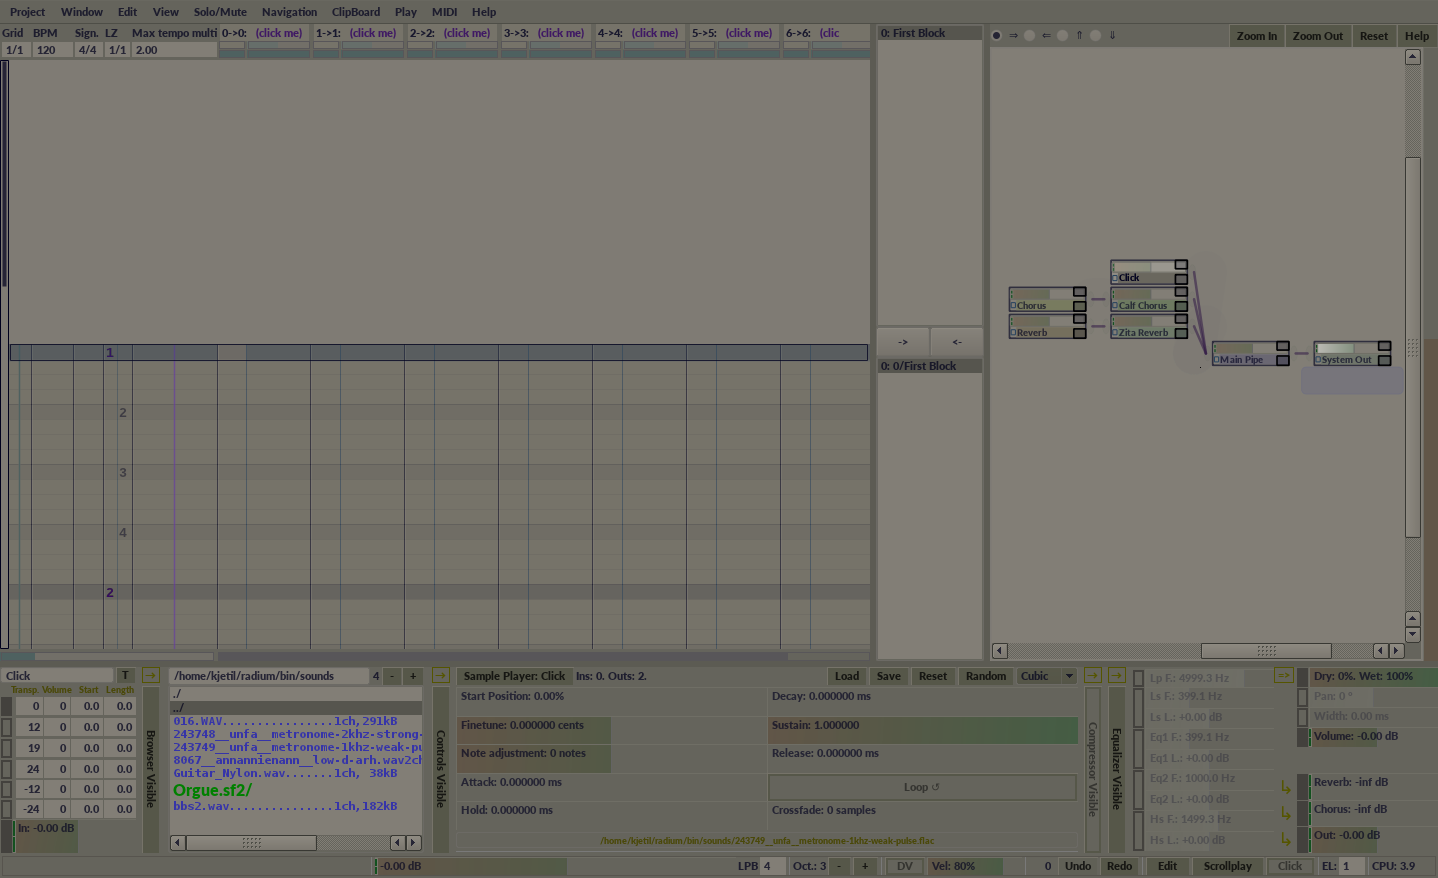Viewport: 1438px width, 878px height.
Task: Click the Zoom In button
Action: [x=1256, y=36]
